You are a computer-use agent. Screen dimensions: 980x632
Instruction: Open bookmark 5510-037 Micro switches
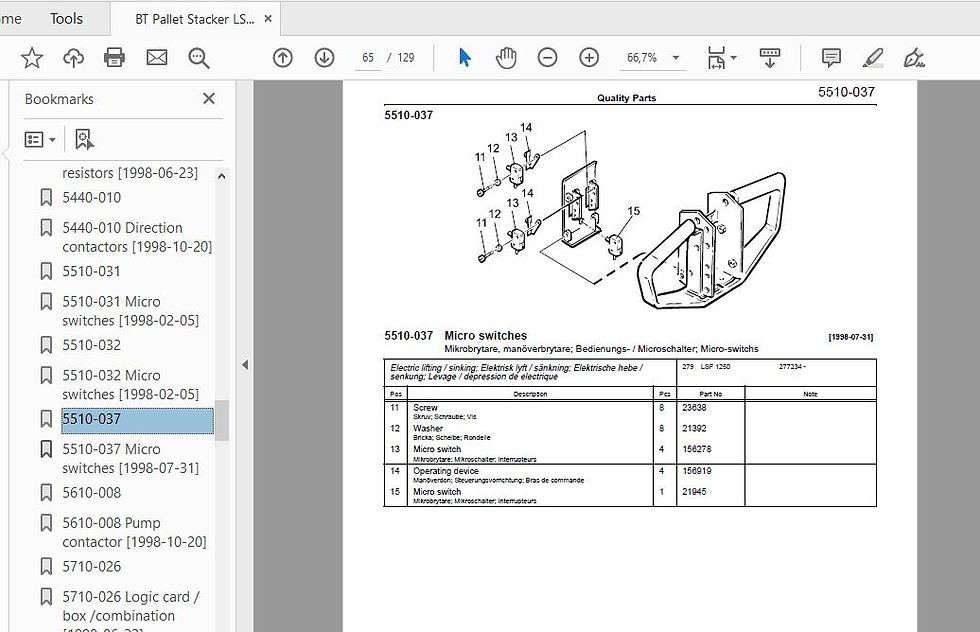[130, 459]
